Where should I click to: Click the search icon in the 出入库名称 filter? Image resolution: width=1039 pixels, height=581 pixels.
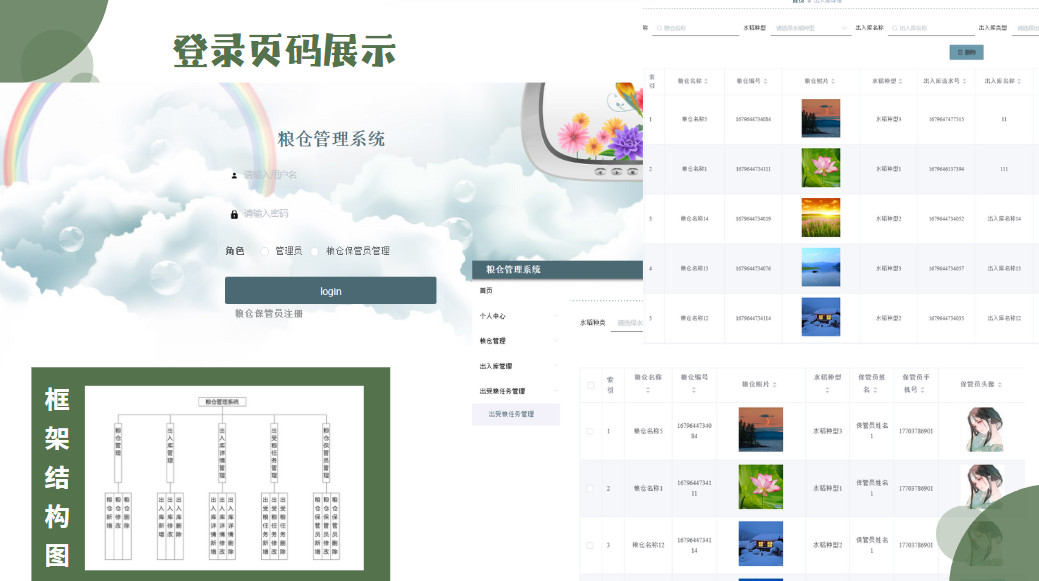895,28
